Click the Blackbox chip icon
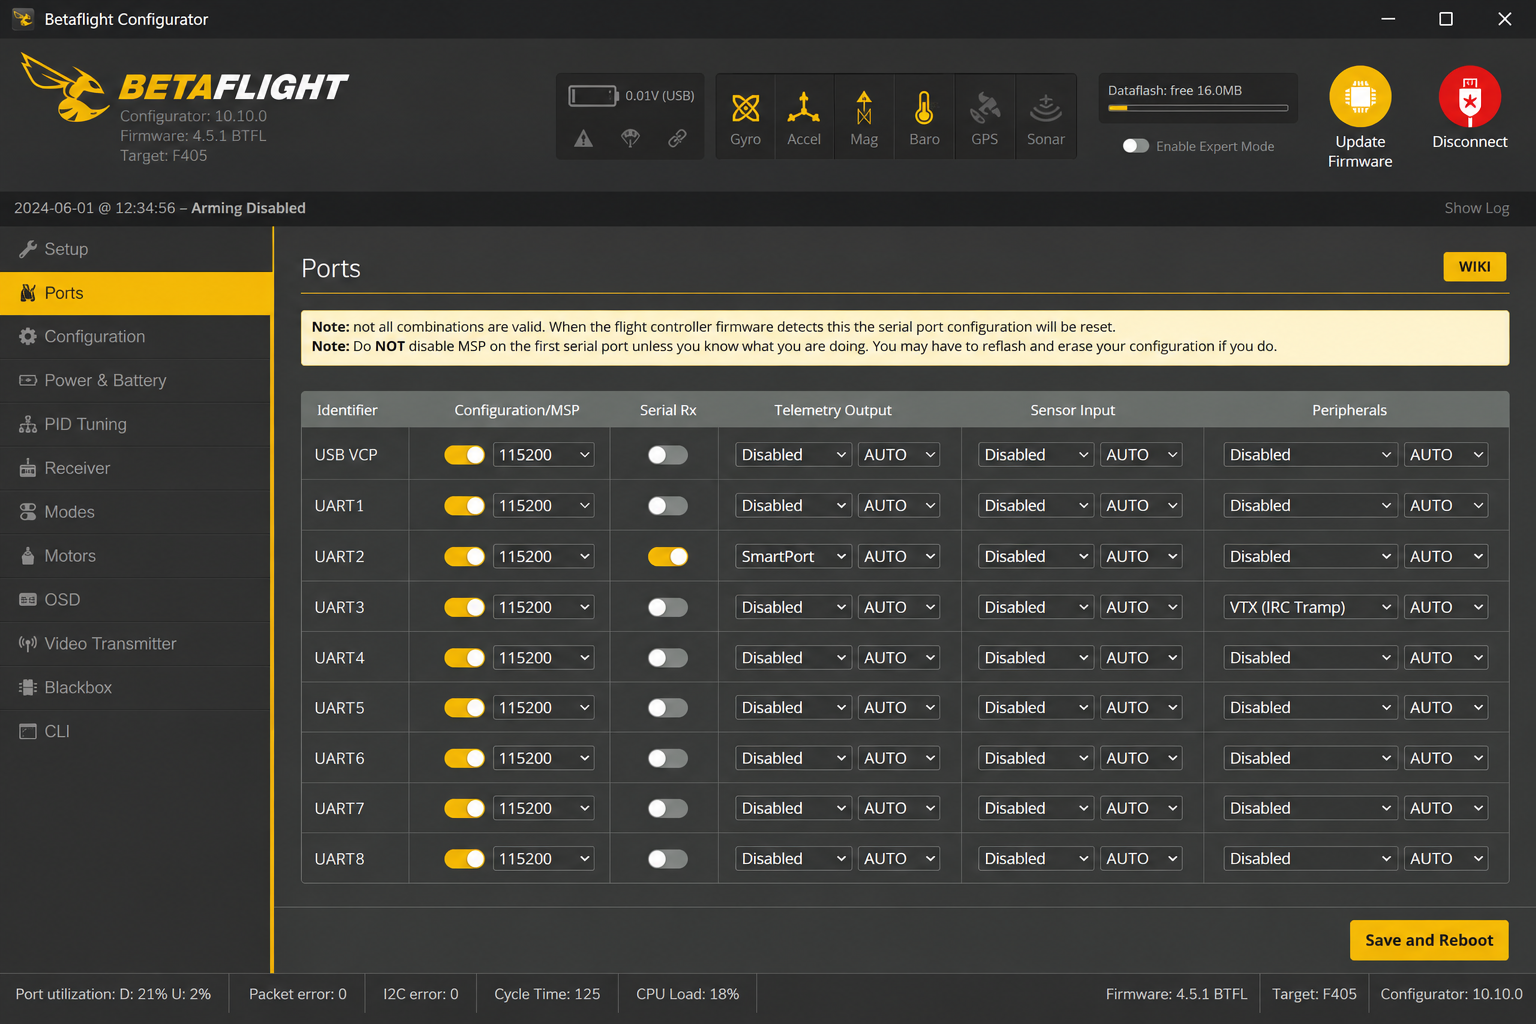This screenshot has height=1024, width=1536. [x=28, y=688]
